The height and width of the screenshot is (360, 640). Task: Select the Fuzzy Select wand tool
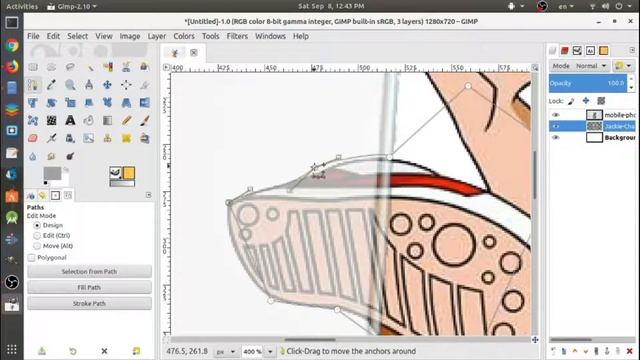click(89, 67)
